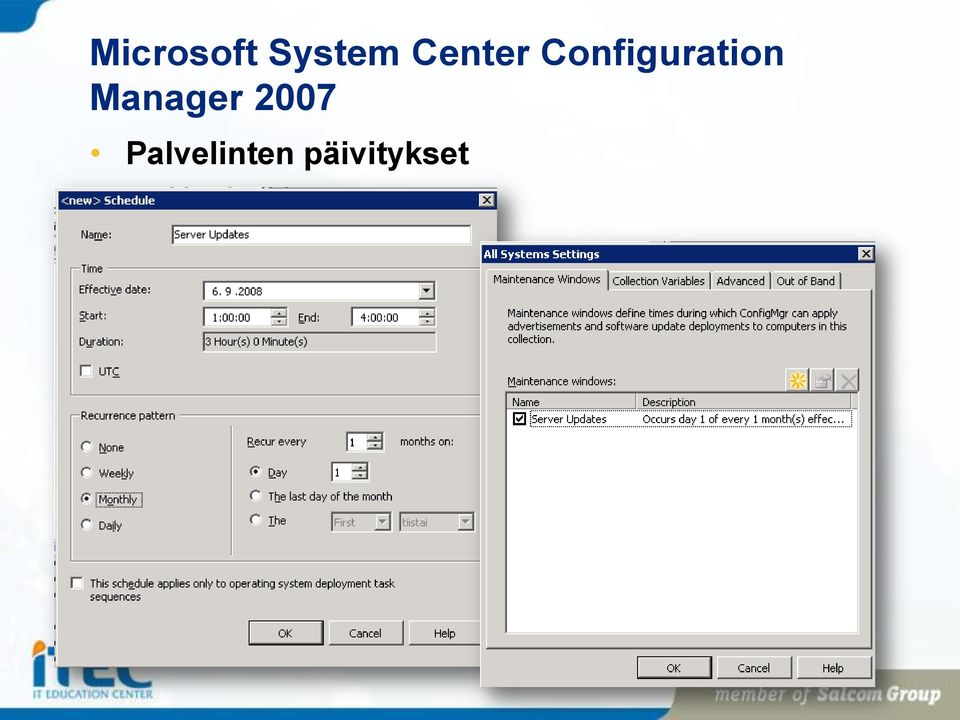Viewport: 960px width, 720px height.
Task: Click Help in the Schedule dialog
Action: (x=444, y=633)
